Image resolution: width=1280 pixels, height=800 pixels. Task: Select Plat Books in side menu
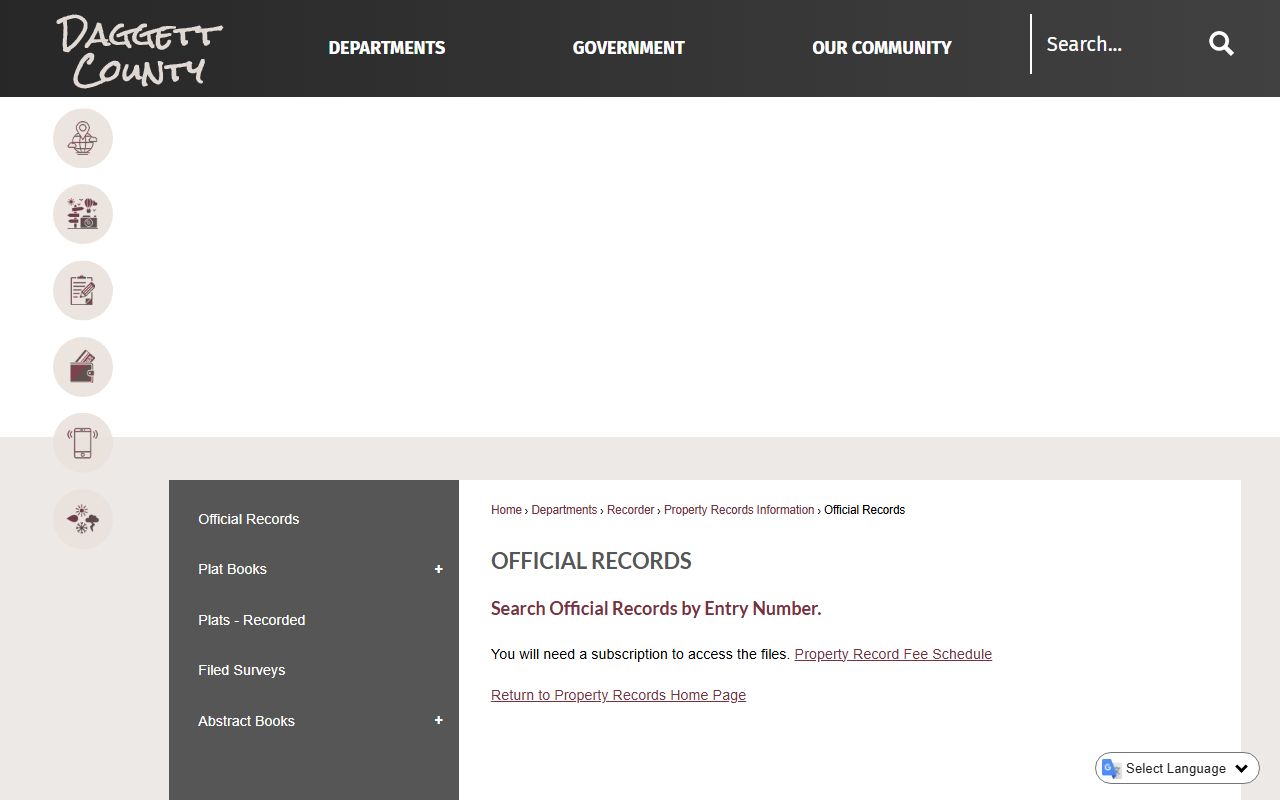tap(232, 569)
